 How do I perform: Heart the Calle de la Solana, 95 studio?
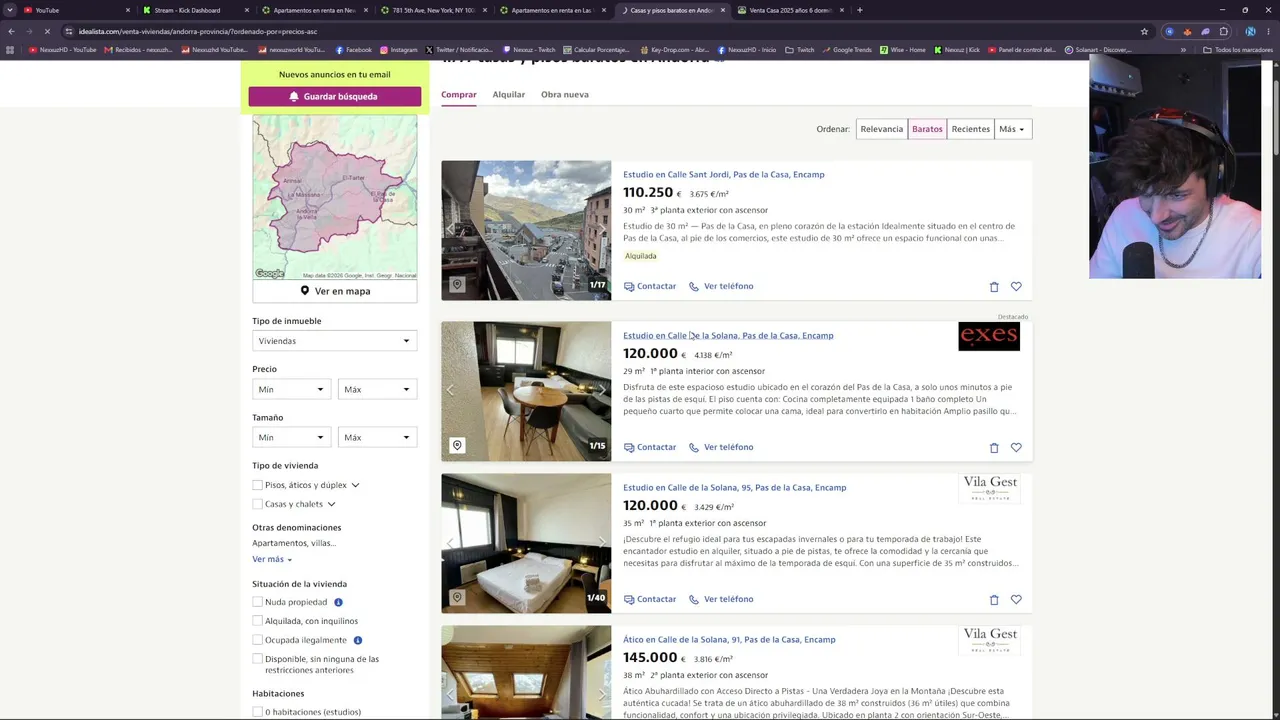[x=1016, y=600]
